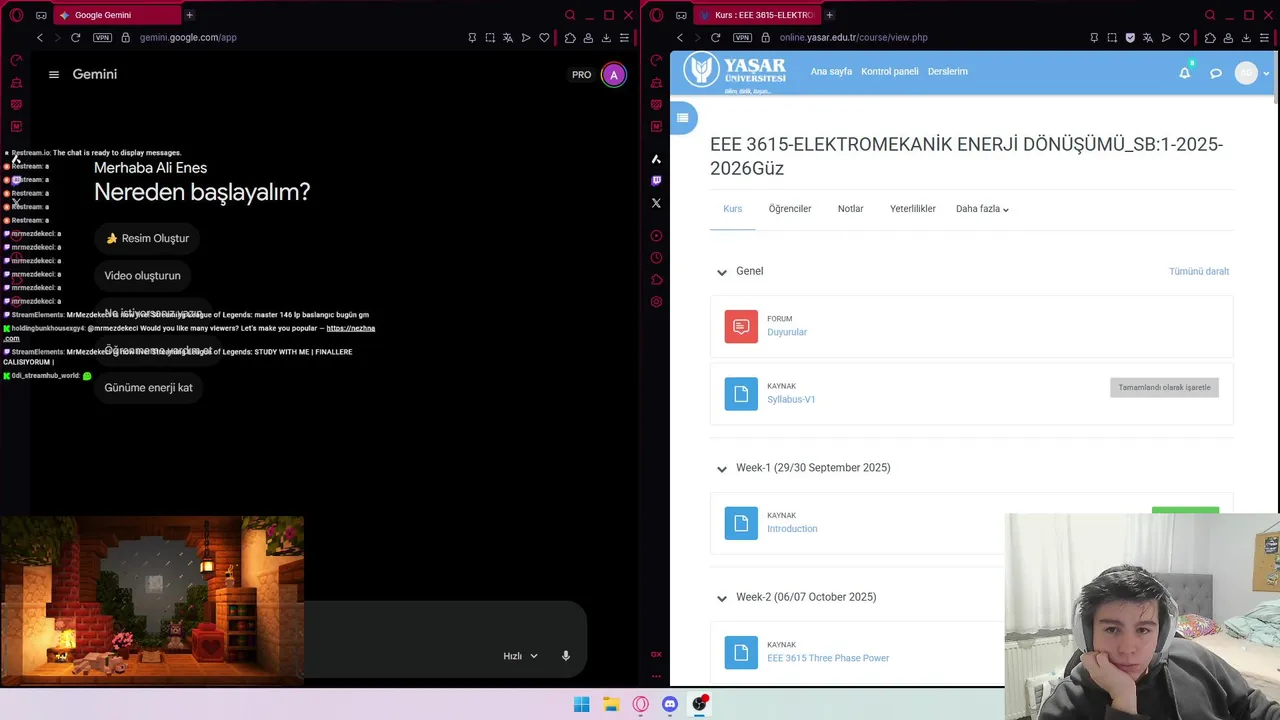Click the gemini.google.com/app address field

[x=188, y=37]
